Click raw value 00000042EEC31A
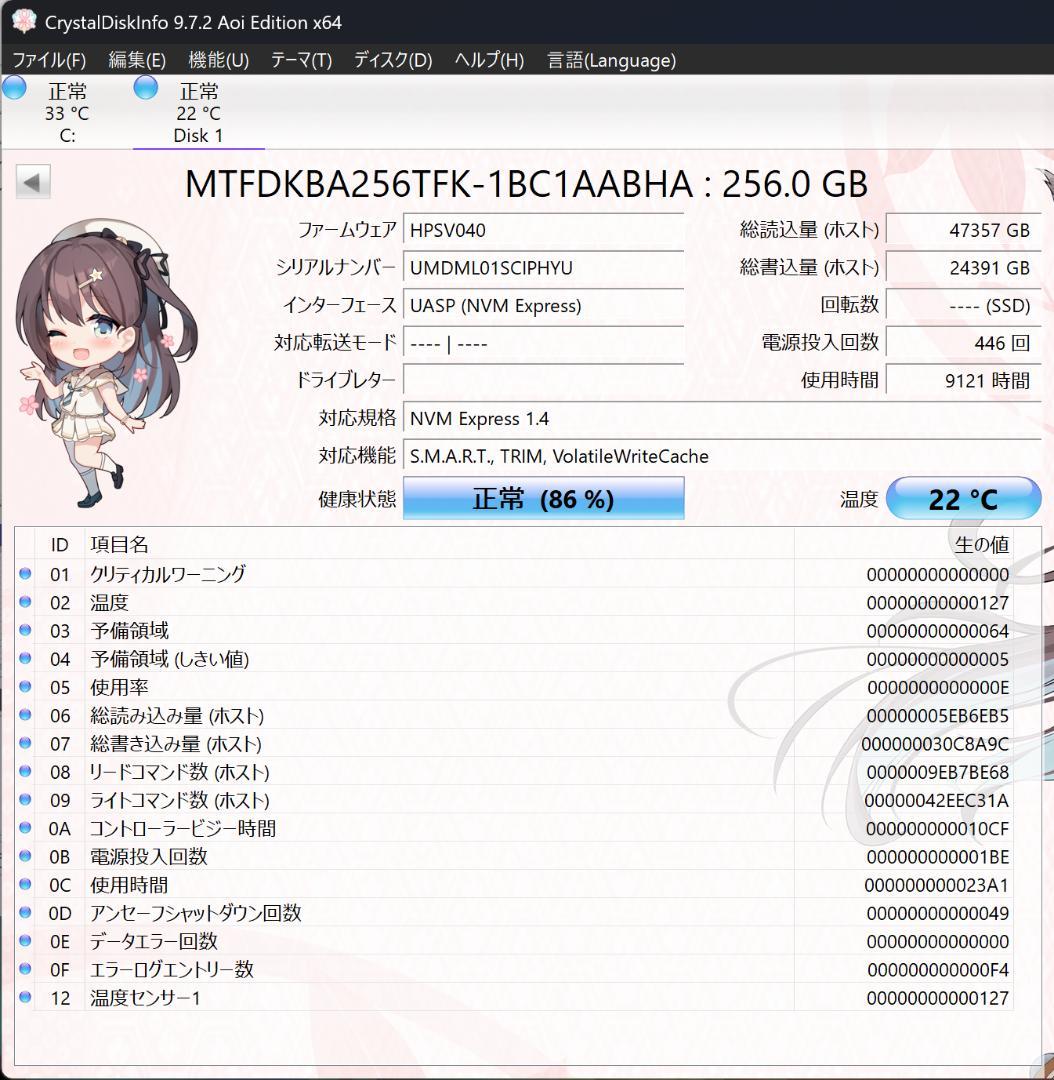The height and width of the screenshot is (1080, 1054). click(x=937, y=800)
